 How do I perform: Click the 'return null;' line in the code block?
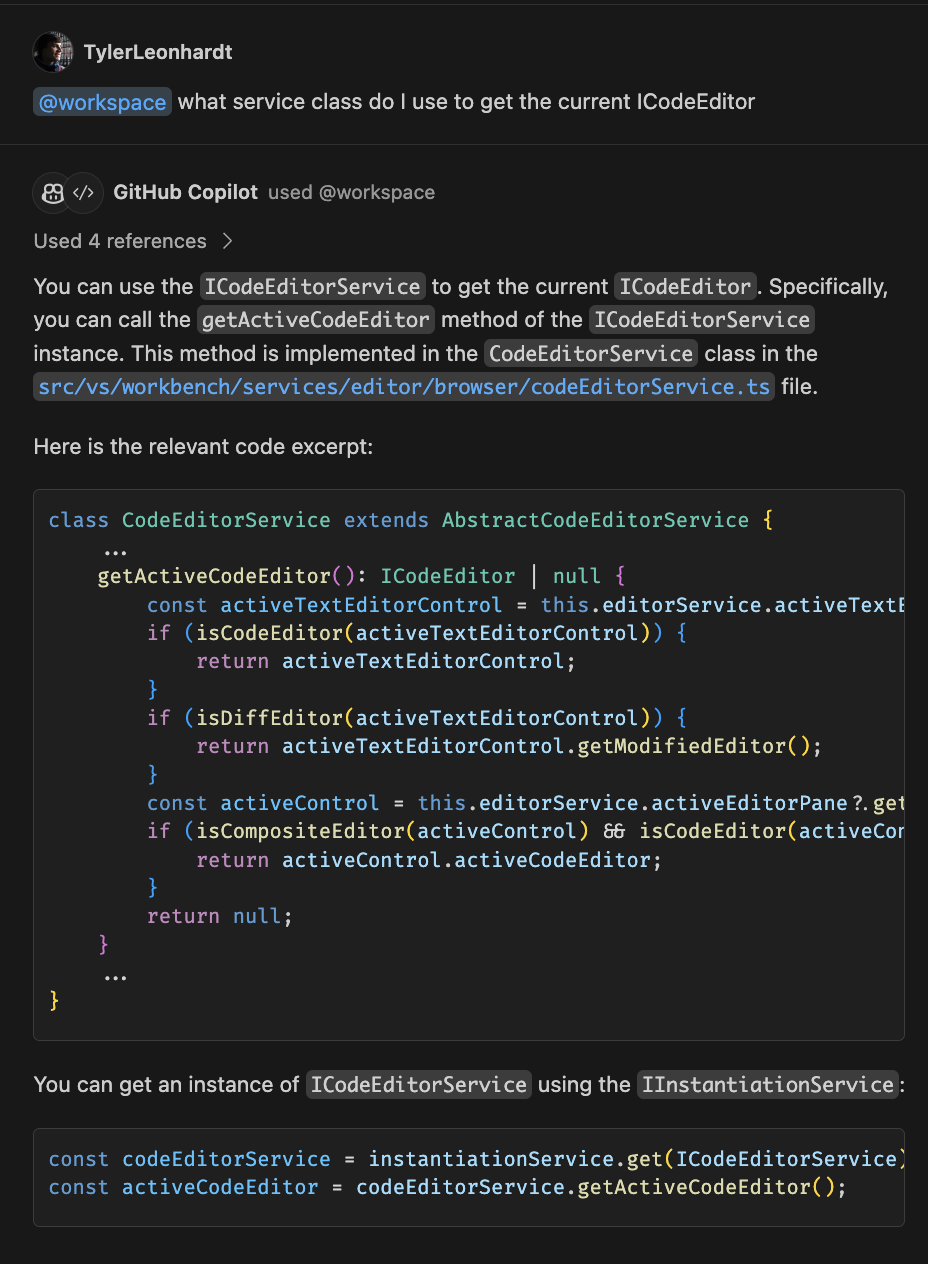pos(219,916)
